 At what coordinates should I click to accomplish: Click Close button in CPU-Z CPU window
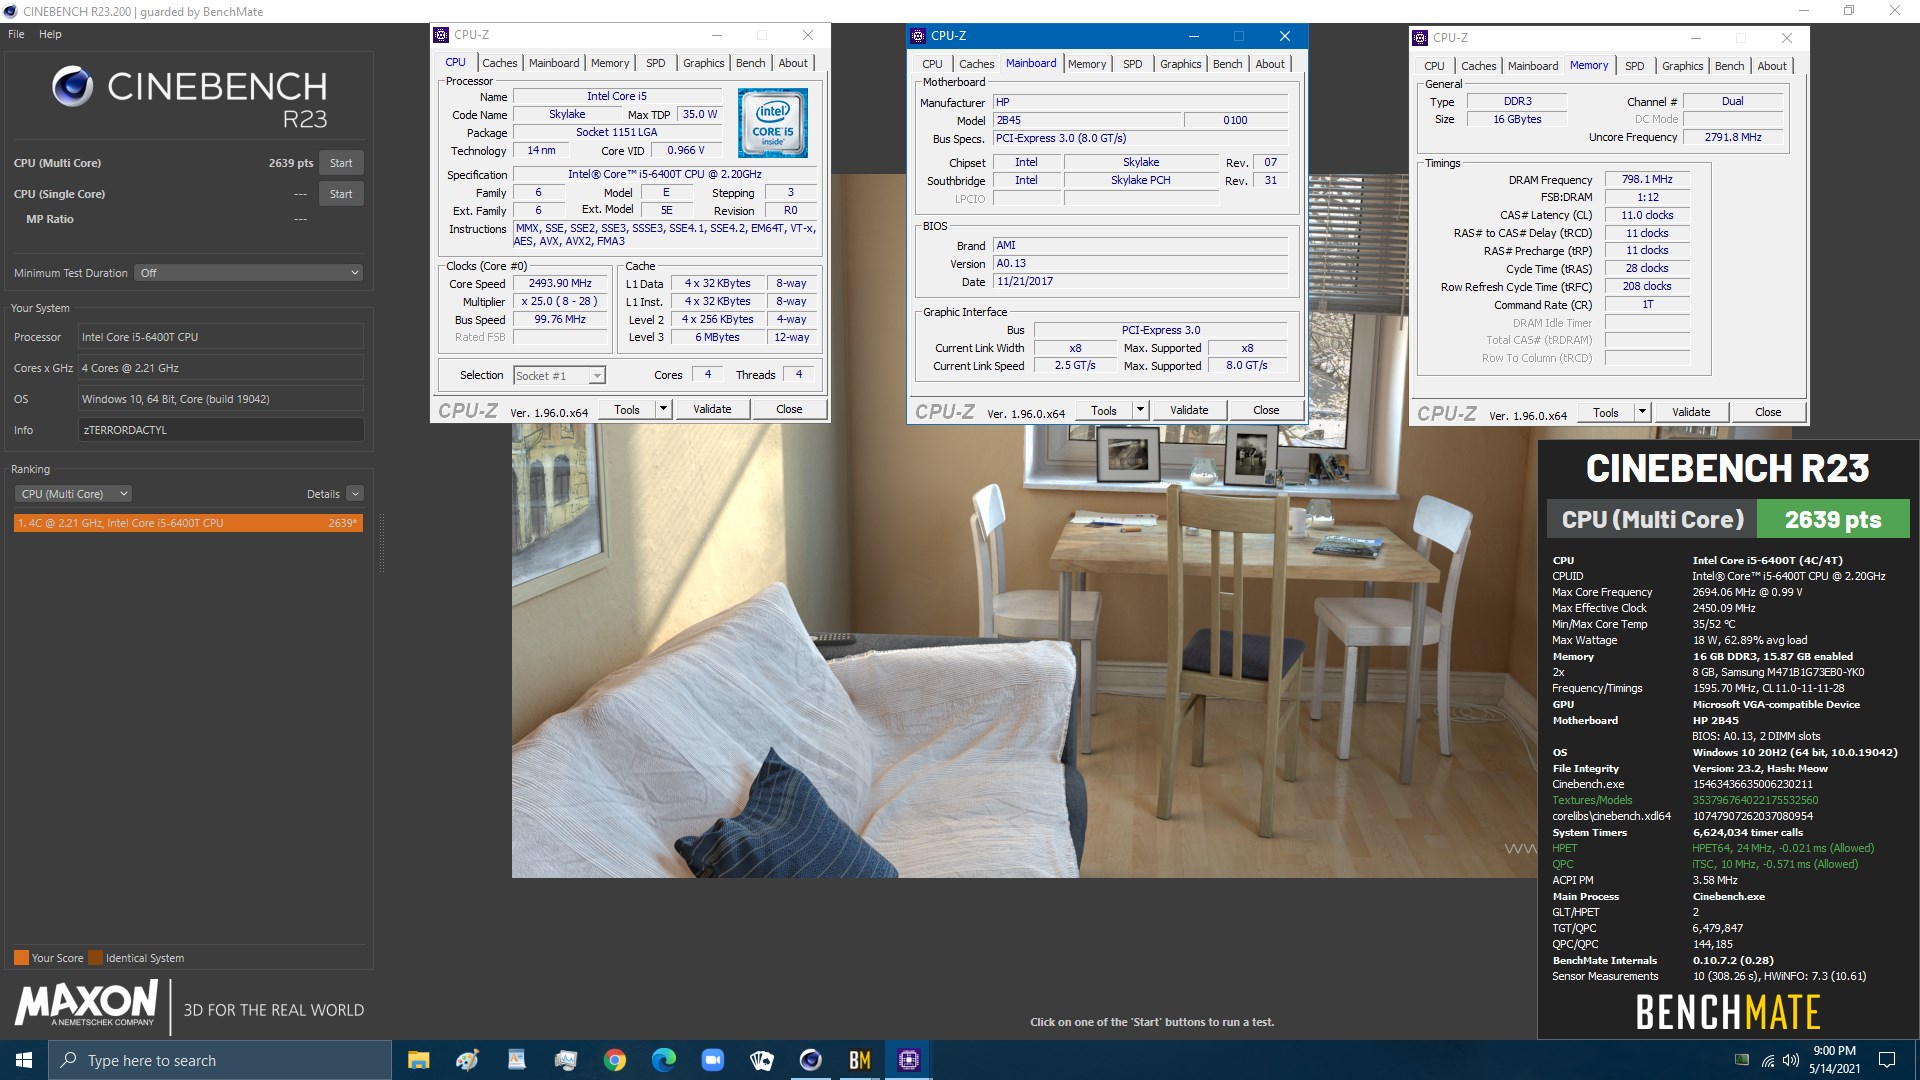pos(789,409)
